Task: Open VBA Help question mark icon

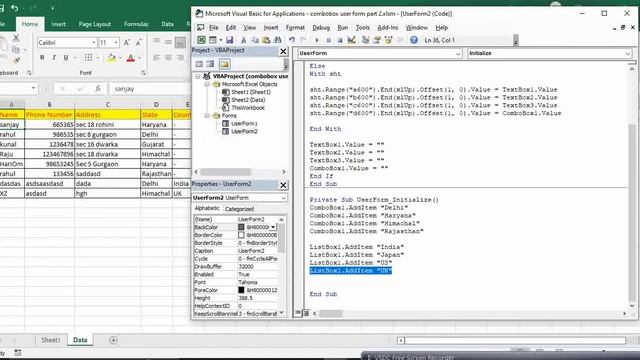Action: coord(413,40)
